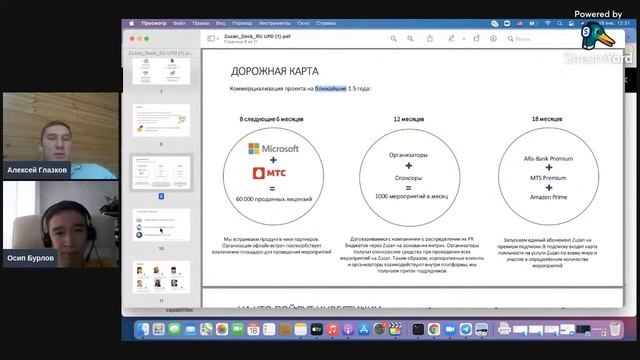Screen dimensions: 640x360
Task: Select page 11 thumbnail with team portraits
Action: pos(161,277)
